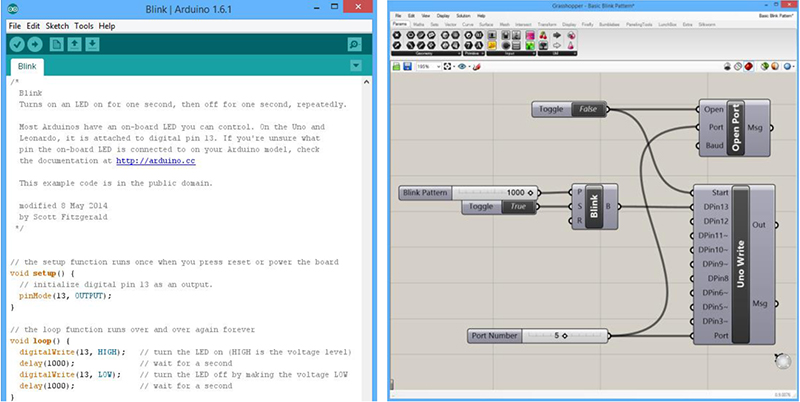Expand the Input panel dropdown
The image size is (800, 402).
click(x=534, y=53)
